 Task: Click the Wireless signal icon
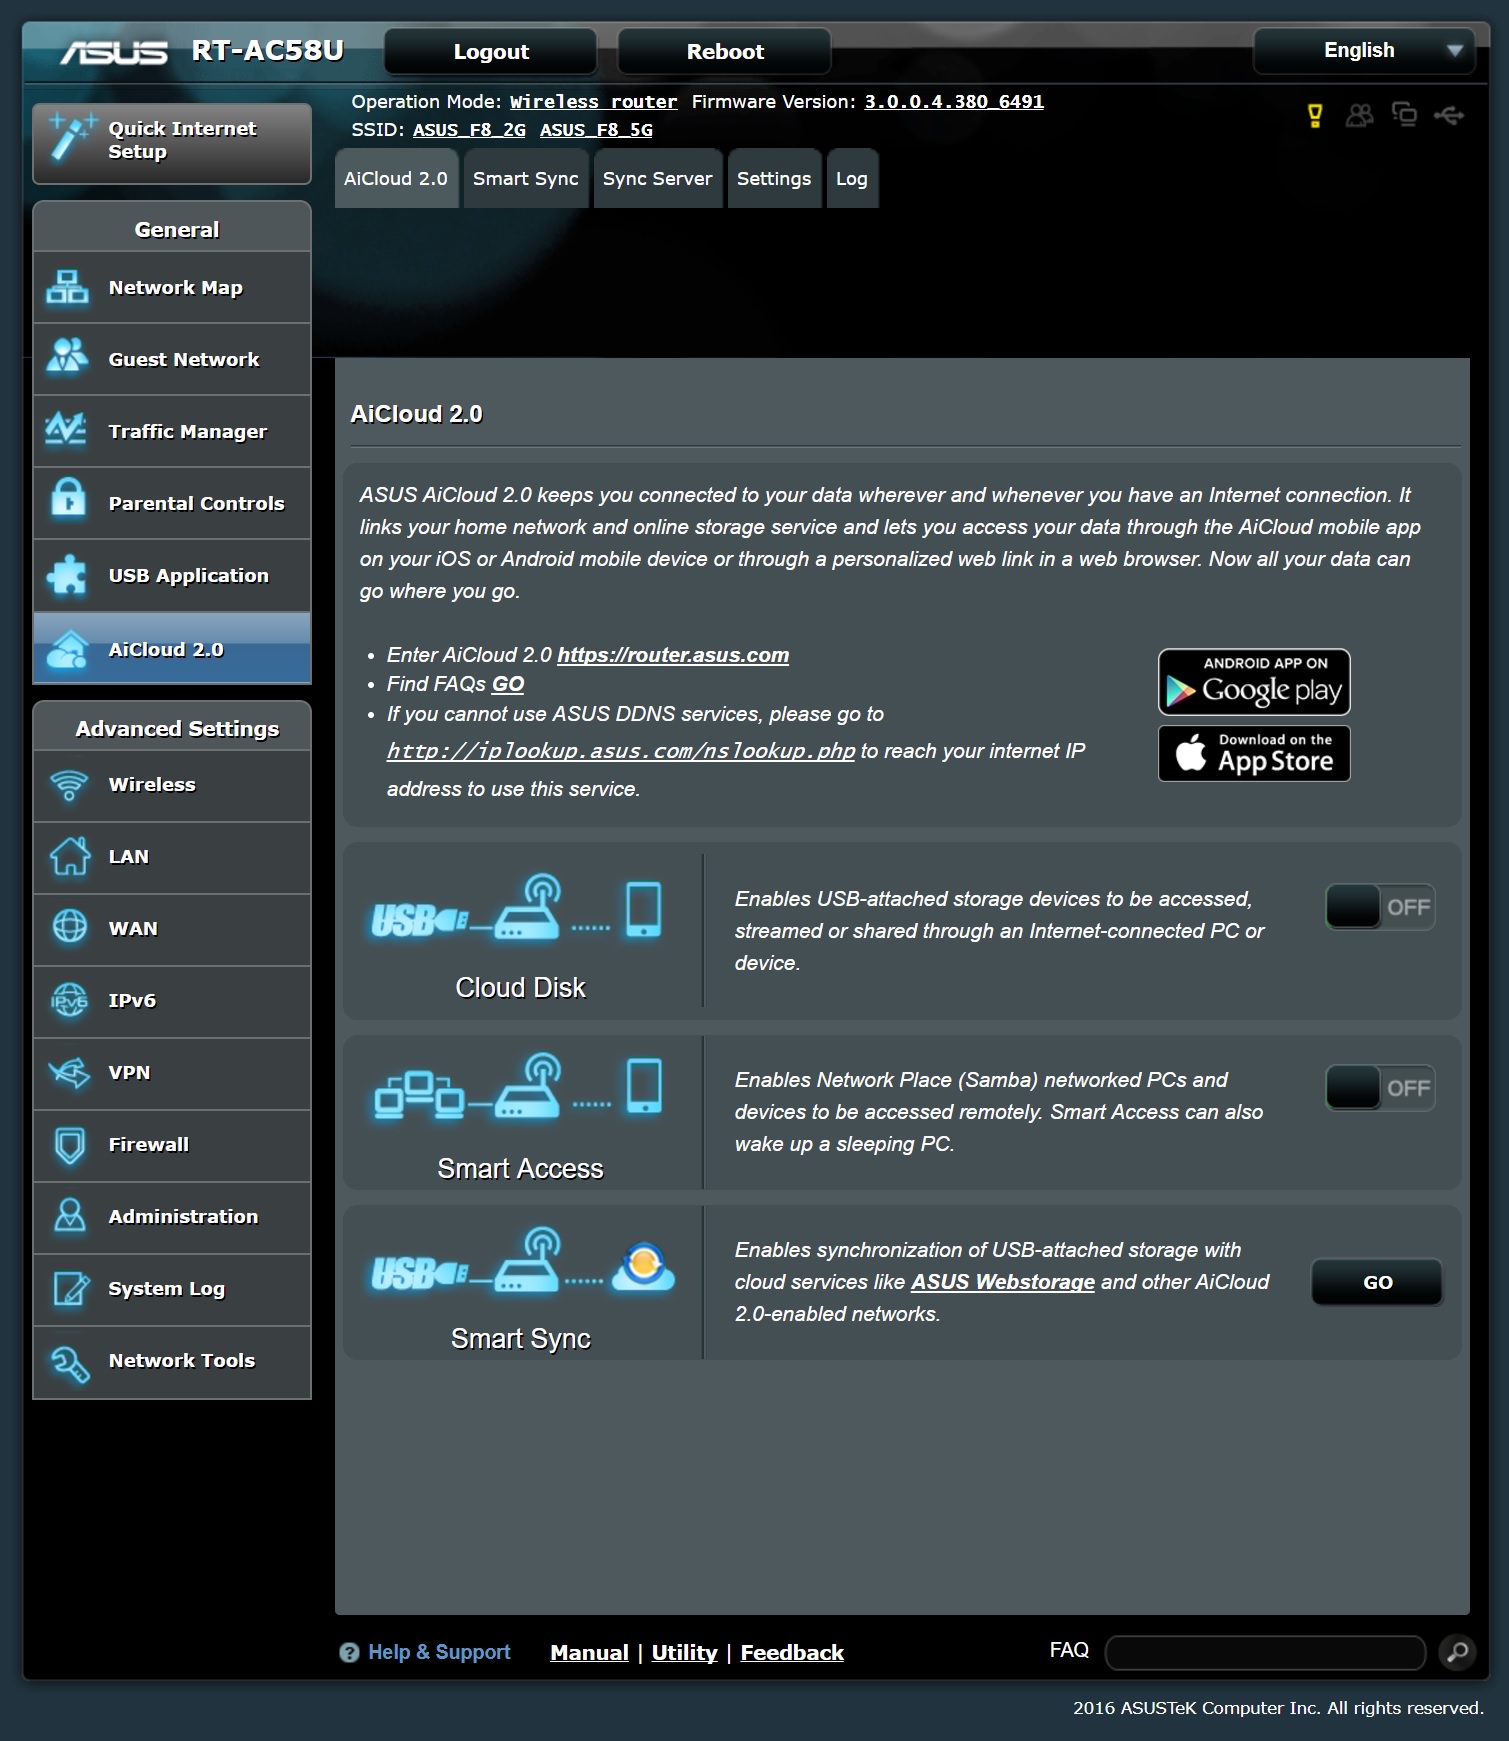pyautogui.click(x=69, y=785)
